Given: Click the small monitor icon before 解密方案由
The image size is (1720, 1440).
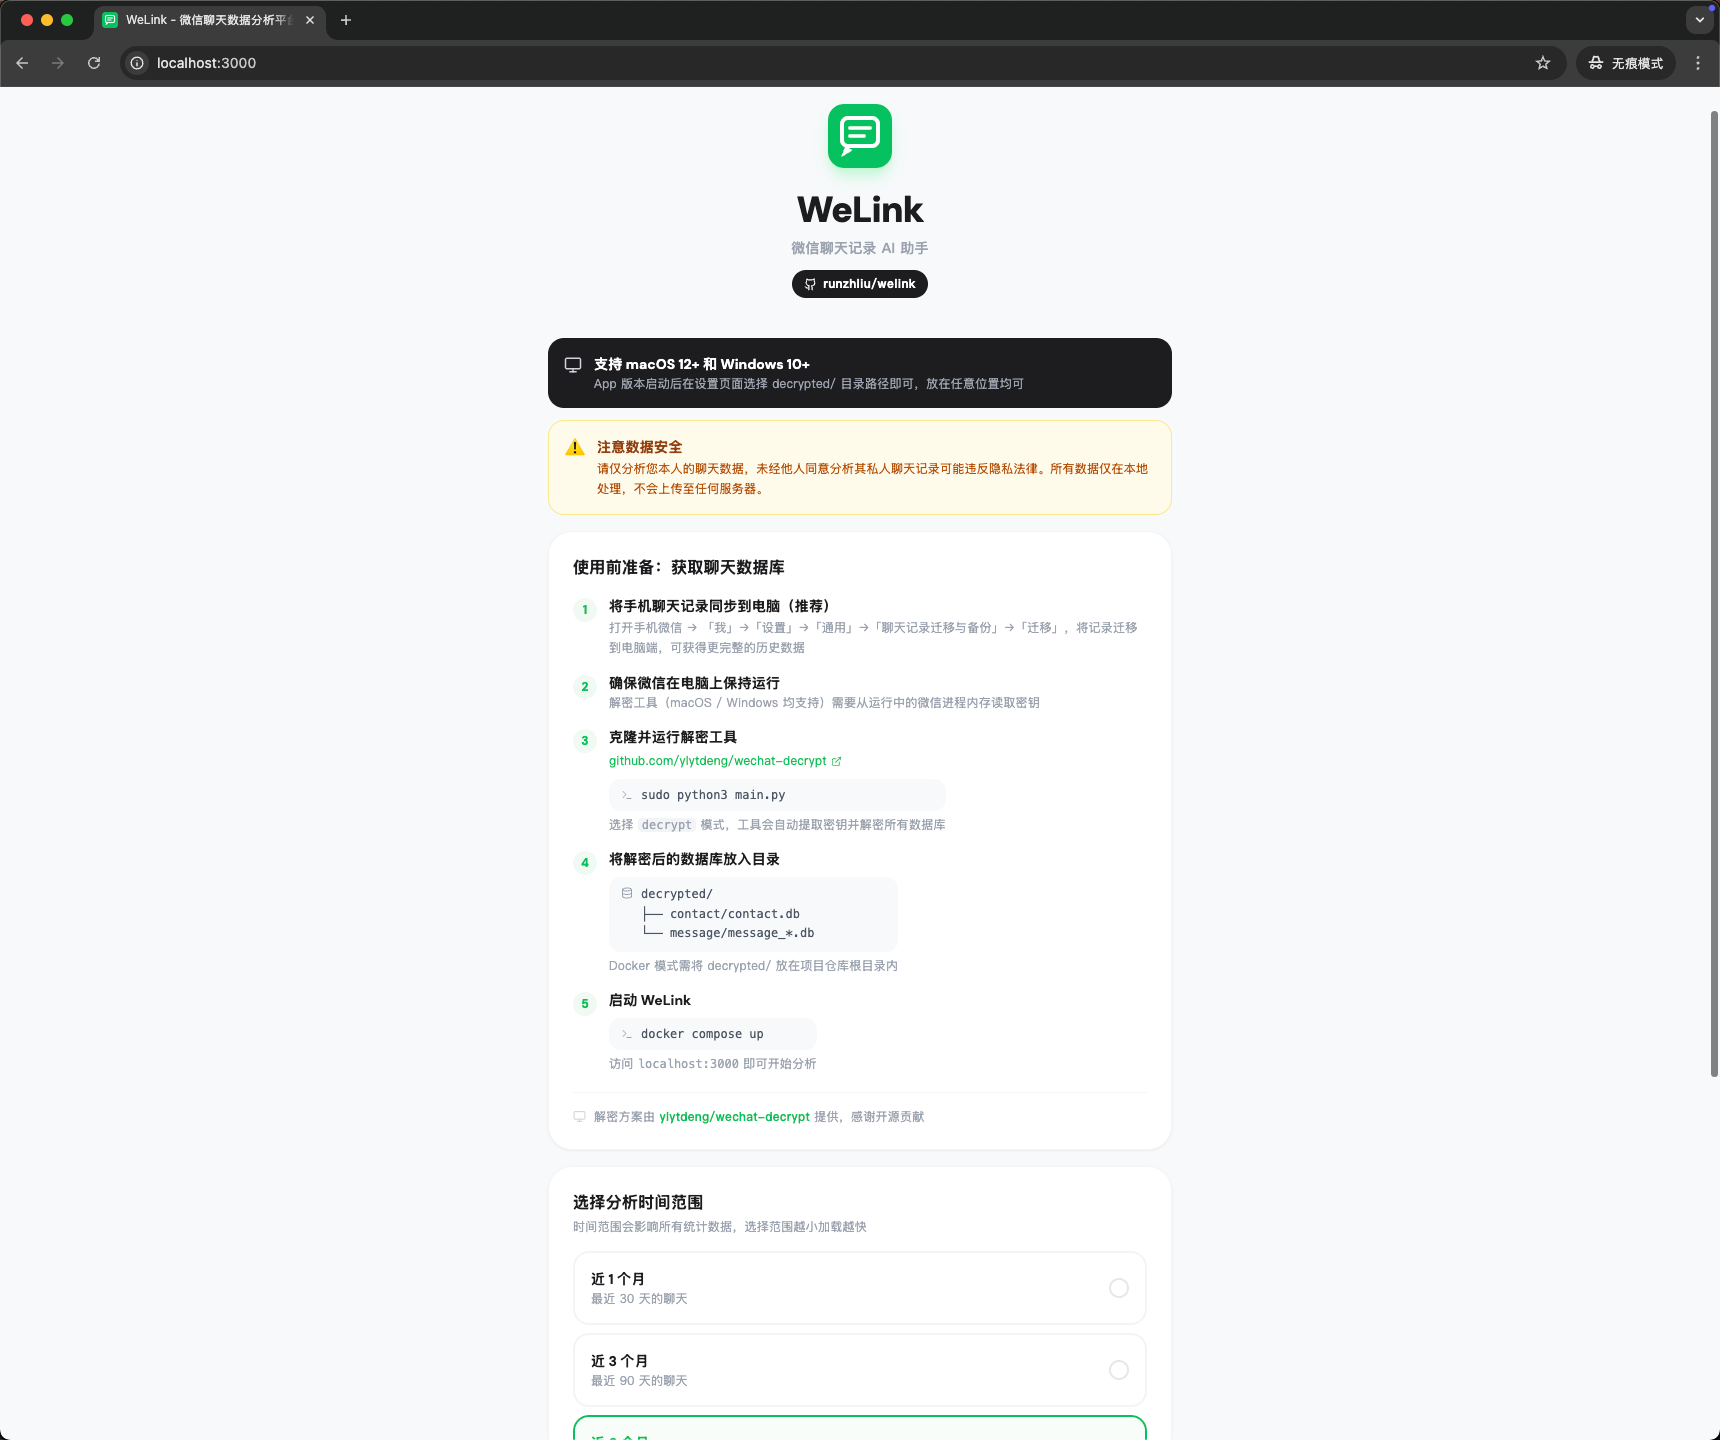Looking at the screenshot, I should pyautogui.click(x=579, y=1117).
